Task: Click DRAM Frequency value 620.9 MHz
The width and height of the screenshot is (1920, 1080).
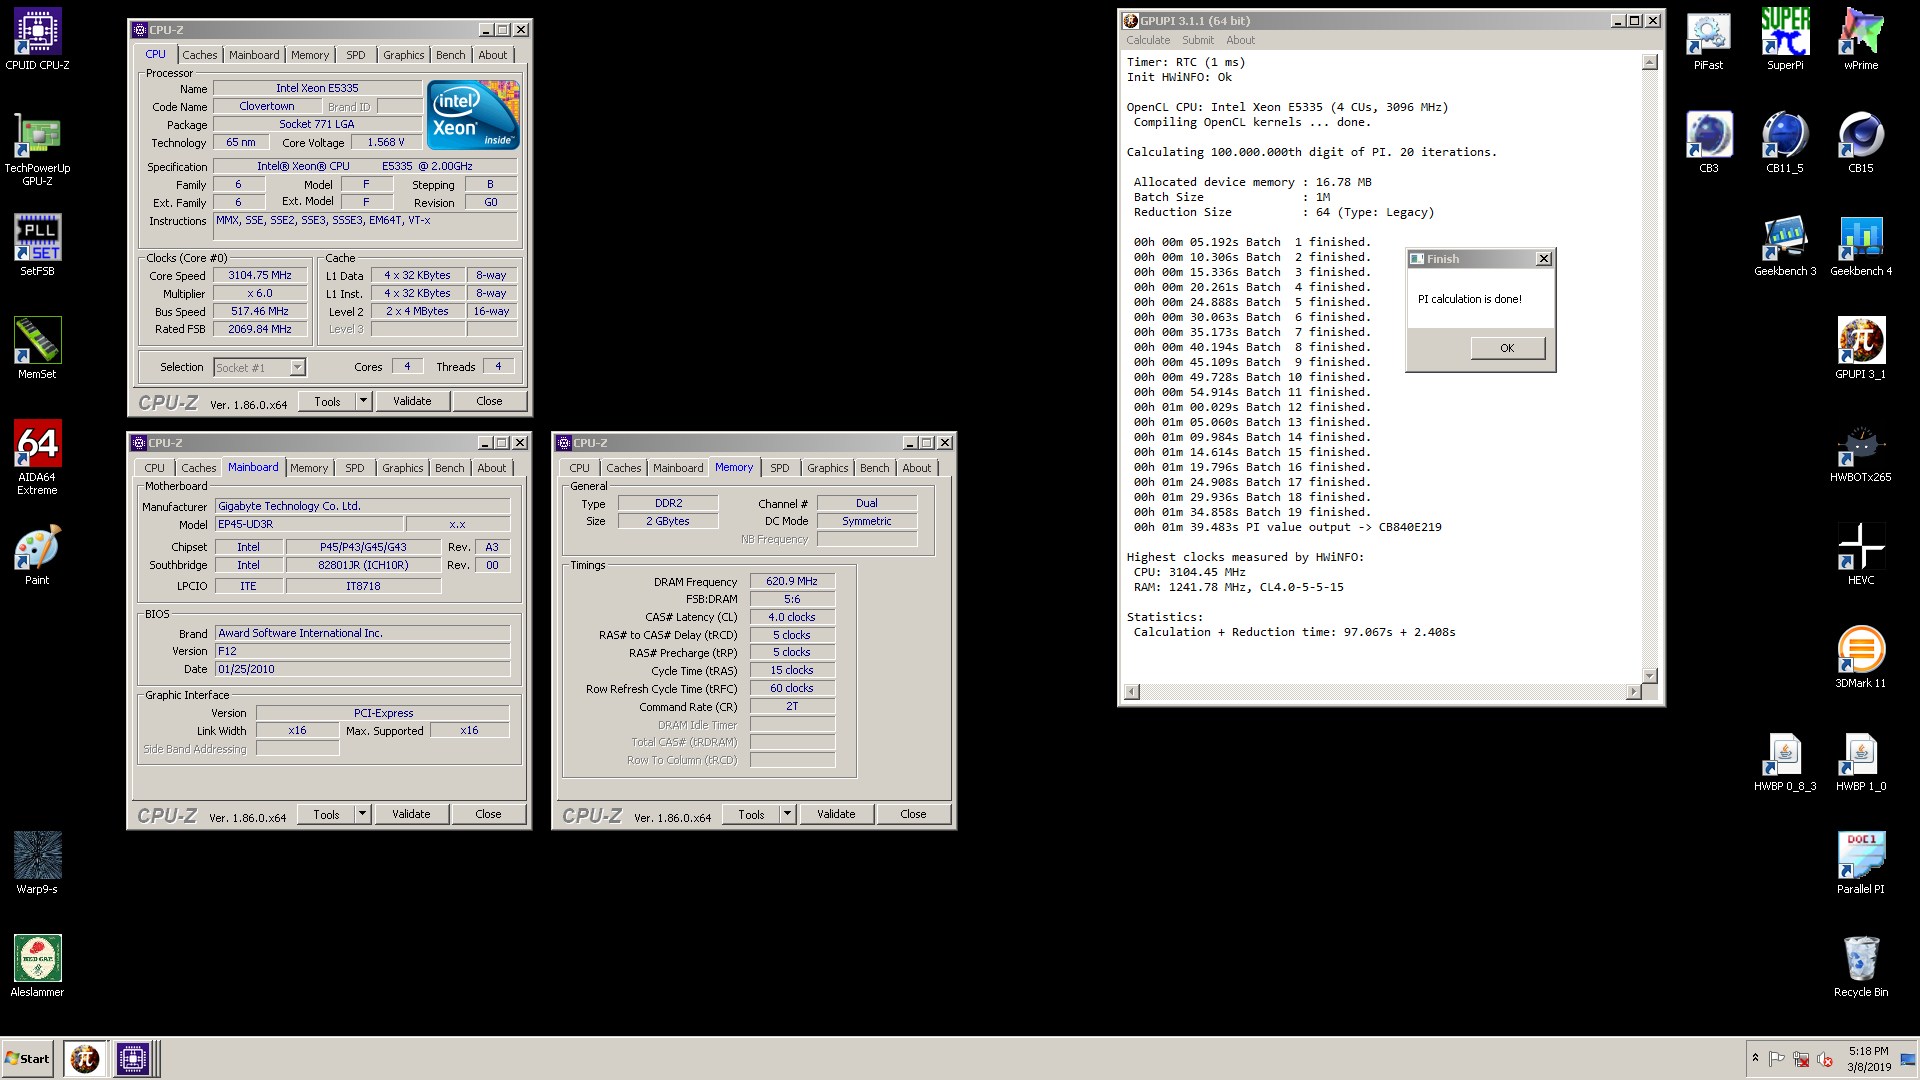Action: click(792, 581)
